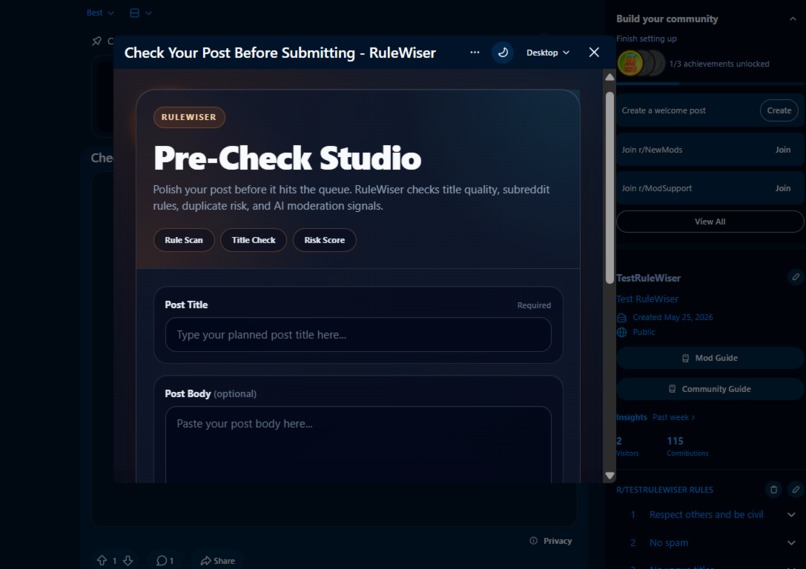
Task: Open post comments
Action: point(165,560)
